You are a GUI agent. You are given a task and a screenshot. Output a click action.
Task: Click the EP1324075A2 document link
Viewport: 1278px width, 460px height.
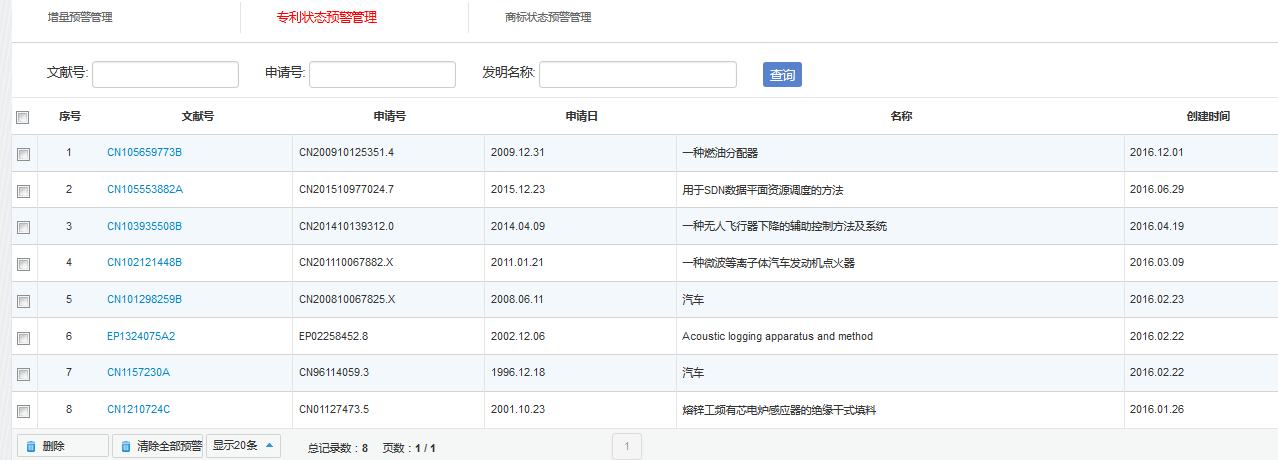(141, 337)
